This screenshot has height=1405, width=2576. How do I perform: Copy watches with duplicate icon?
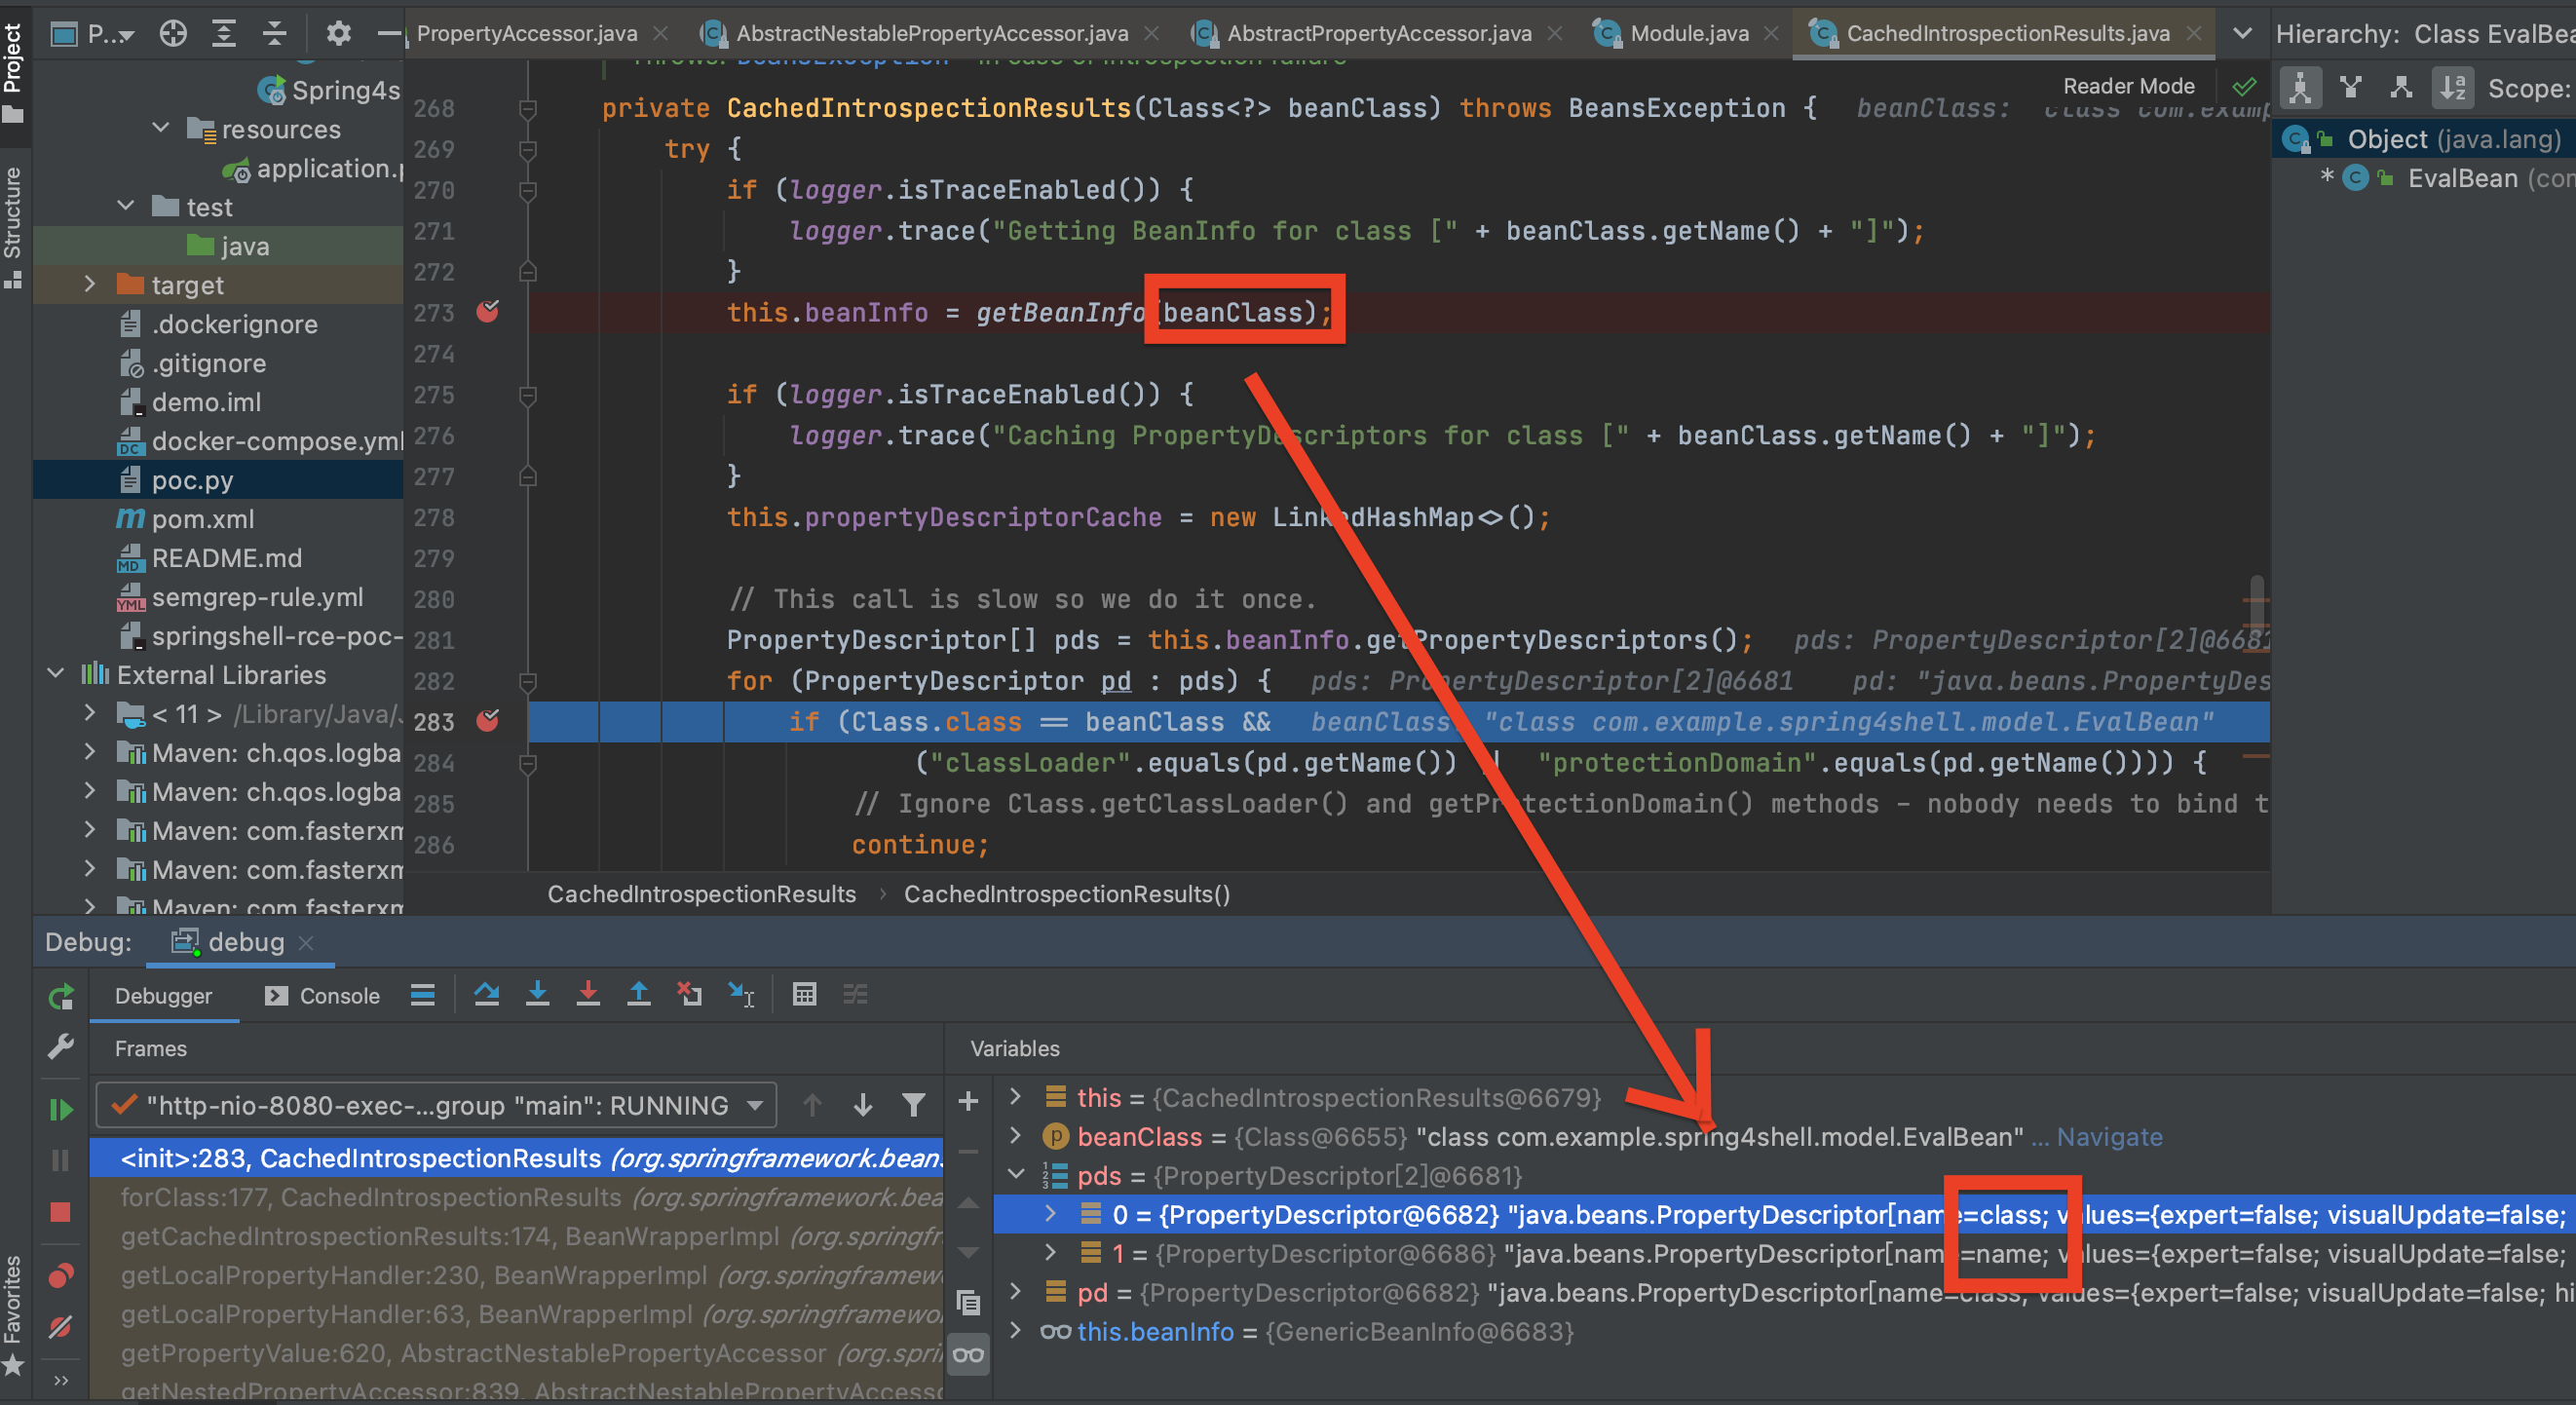tap(968, 1302)
